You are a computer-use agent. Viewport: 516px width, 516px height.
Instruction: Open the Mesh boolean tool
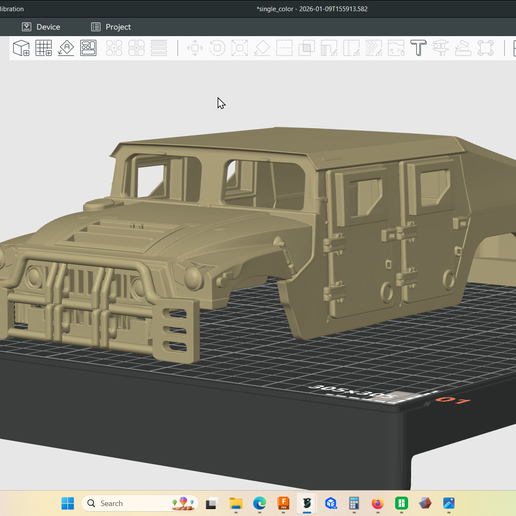click(307, 48)
